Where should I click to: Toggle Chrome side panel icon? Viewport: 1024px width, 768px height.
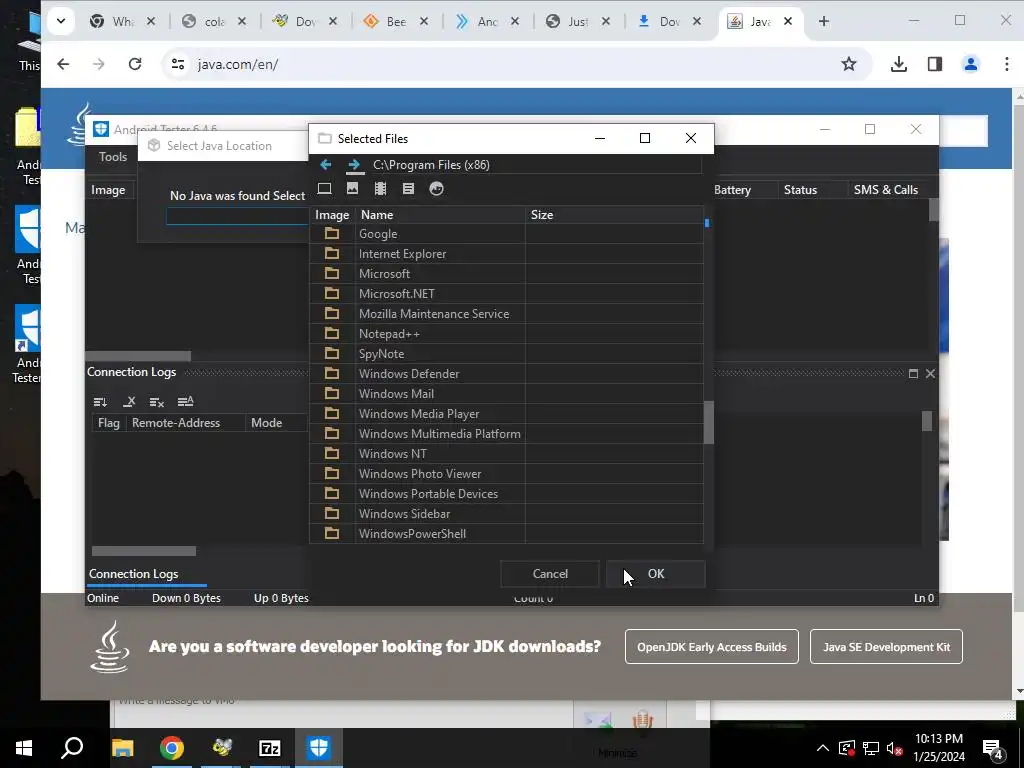[935, 64]
